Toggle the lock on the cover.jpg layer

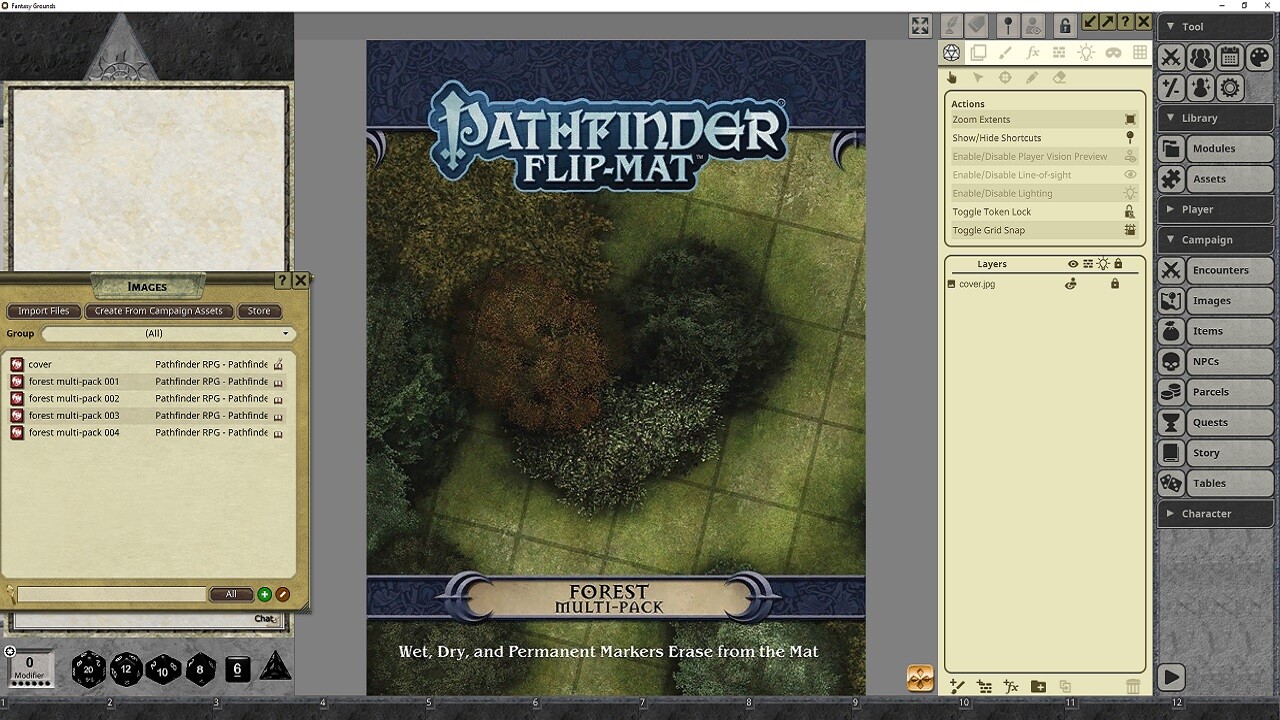pos(1115,284)
